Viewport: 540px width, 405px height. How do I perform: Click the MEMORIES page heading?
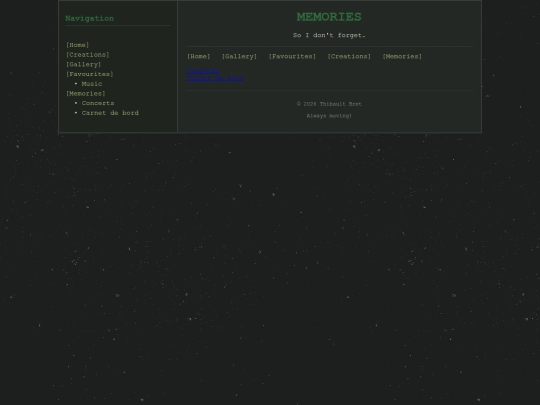[x=329, y=17]
